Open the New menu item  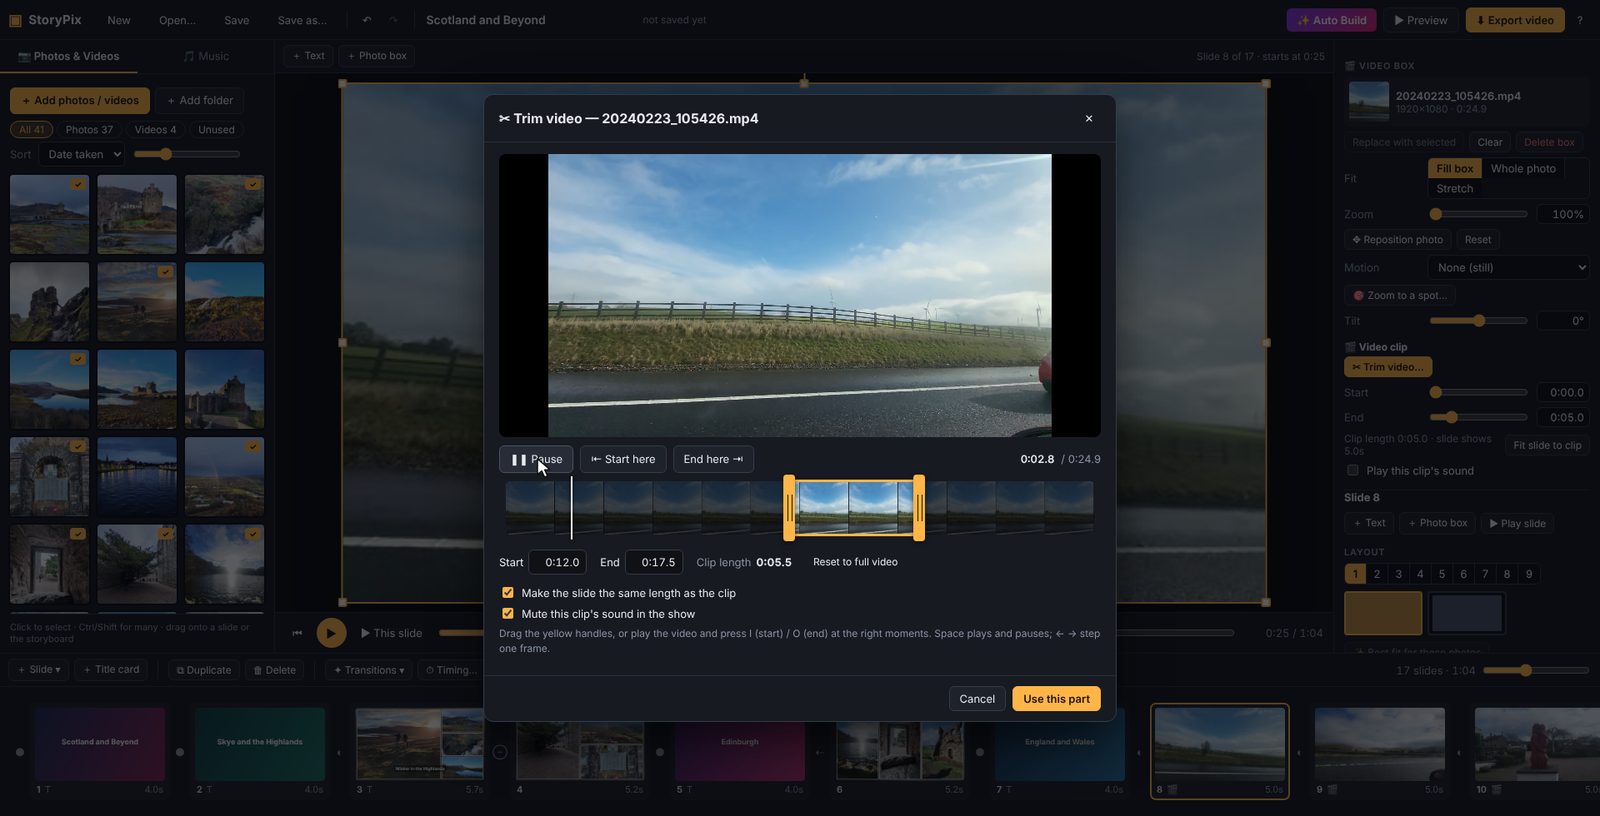coord(119,20)
